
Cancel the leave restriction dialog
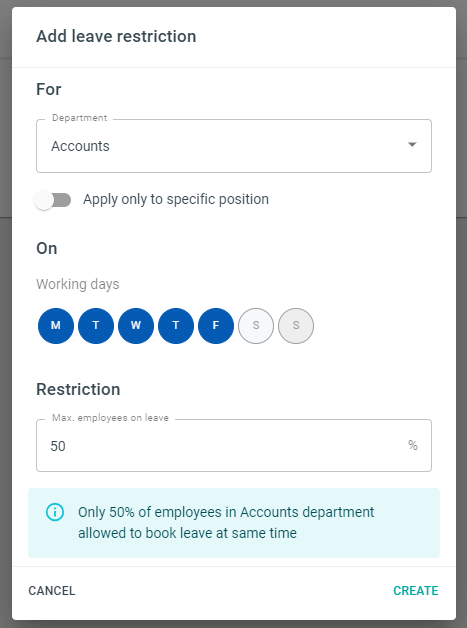coord(52,591)
